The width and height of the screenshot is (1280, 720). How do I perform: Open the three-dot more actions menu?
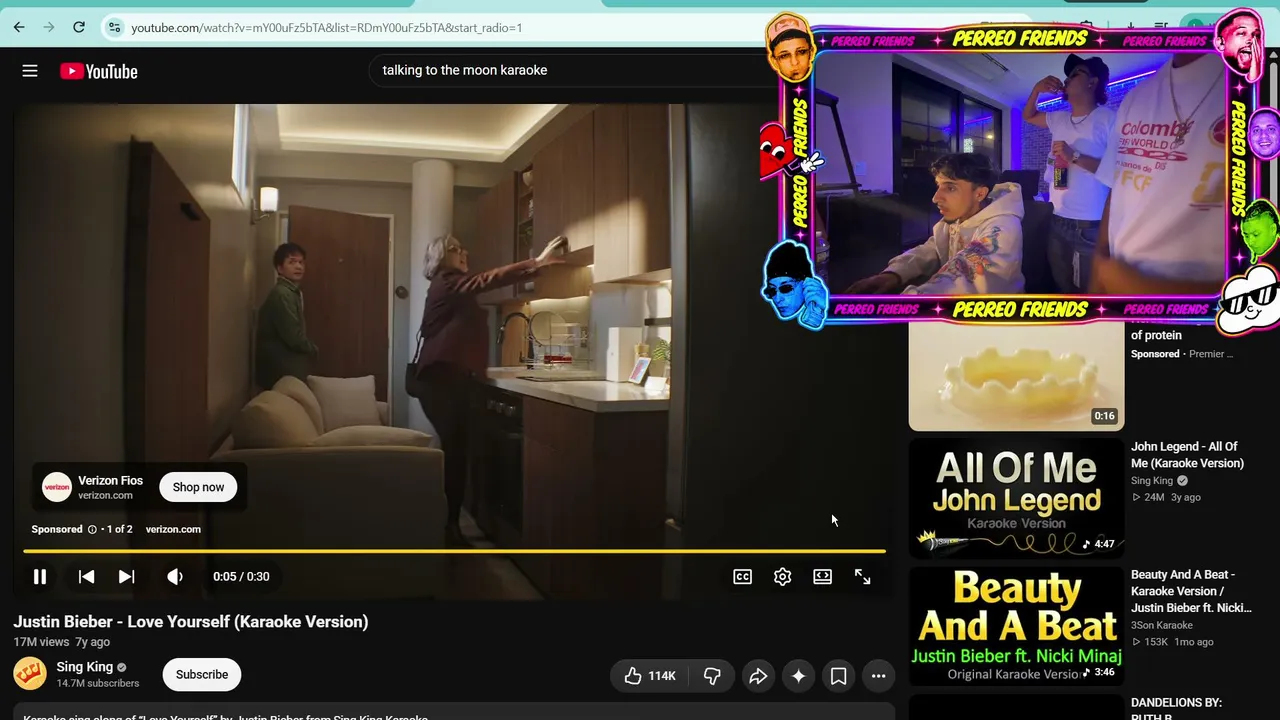tap(878, 676)
